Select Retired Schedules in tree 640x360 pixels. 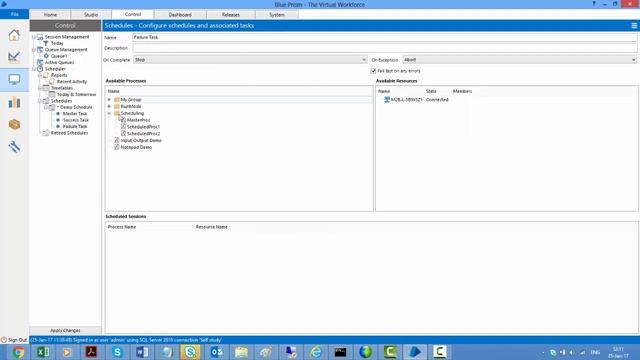[x=69, y=133]
